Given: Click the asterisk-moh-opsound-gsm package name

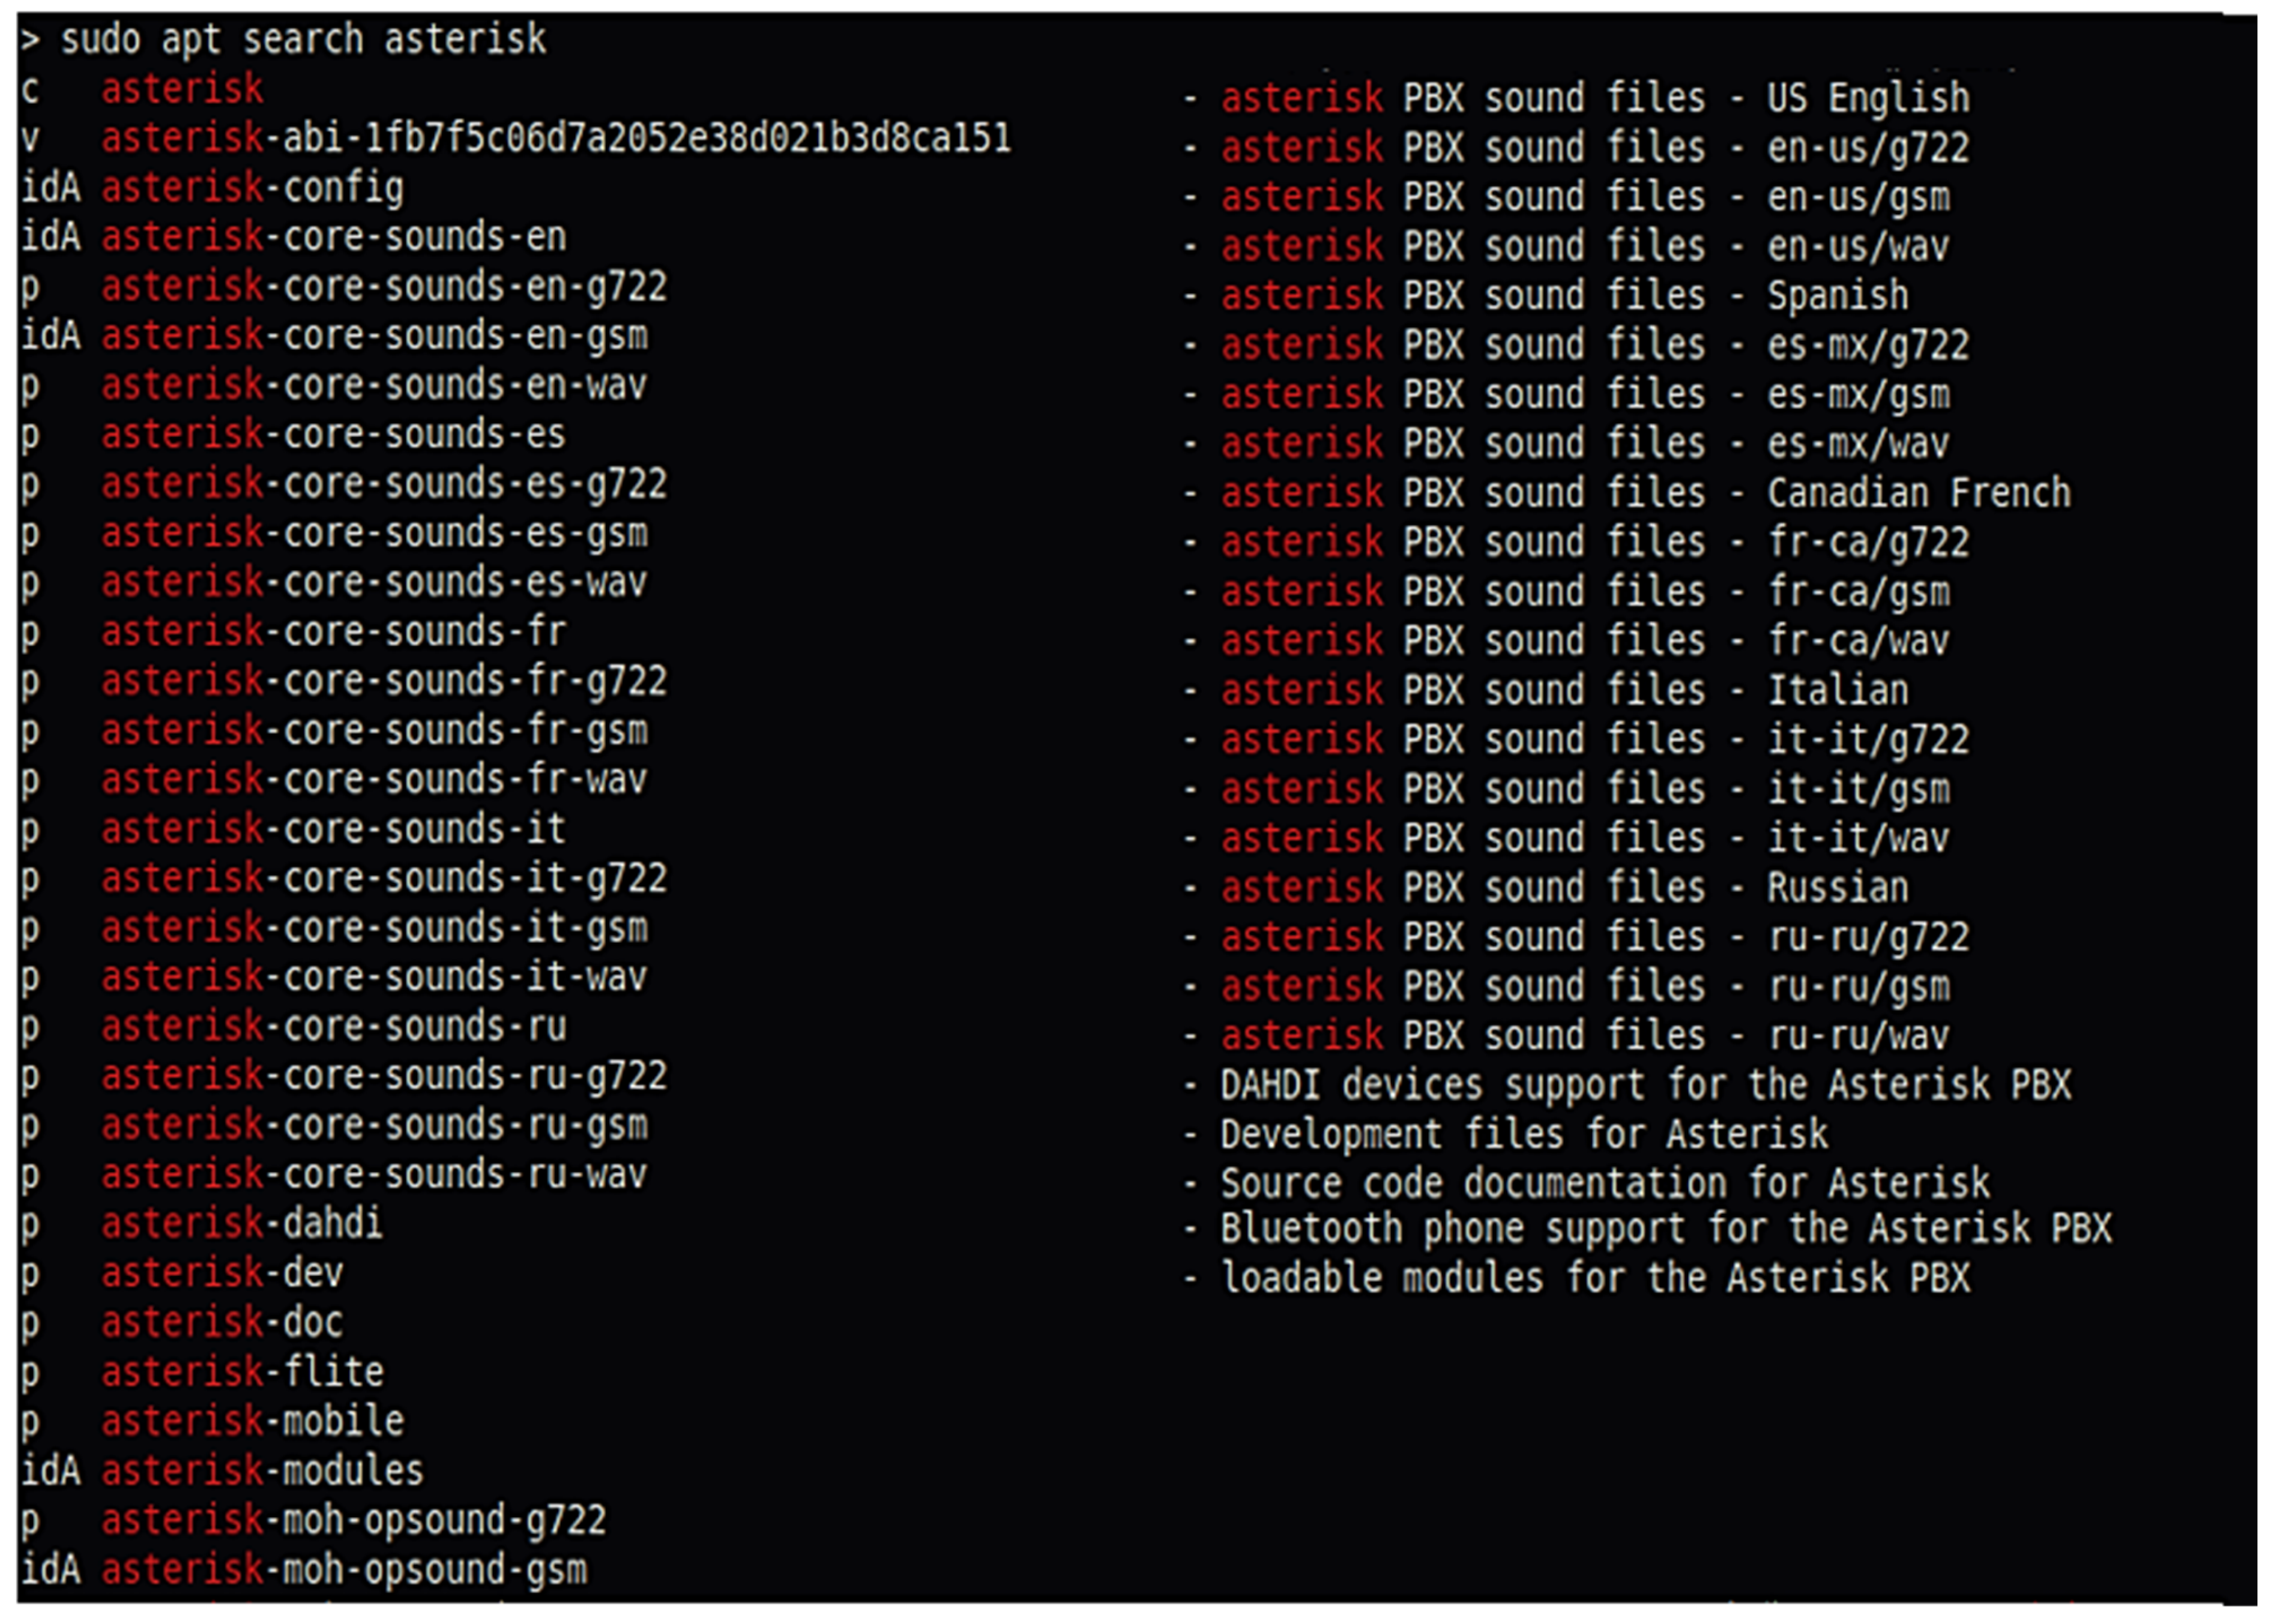Looking at the screenshot, I should (344, 1570).
